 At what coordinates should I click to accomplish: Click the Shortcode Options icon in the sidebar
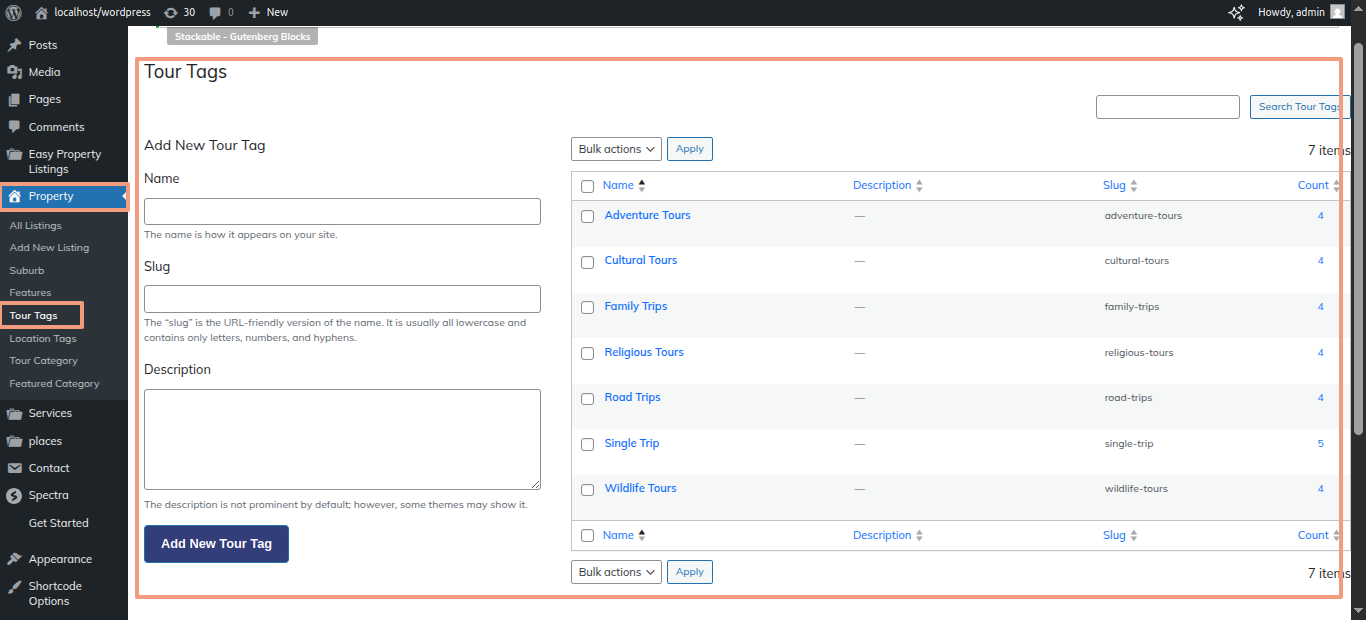(x=14, y=587)
